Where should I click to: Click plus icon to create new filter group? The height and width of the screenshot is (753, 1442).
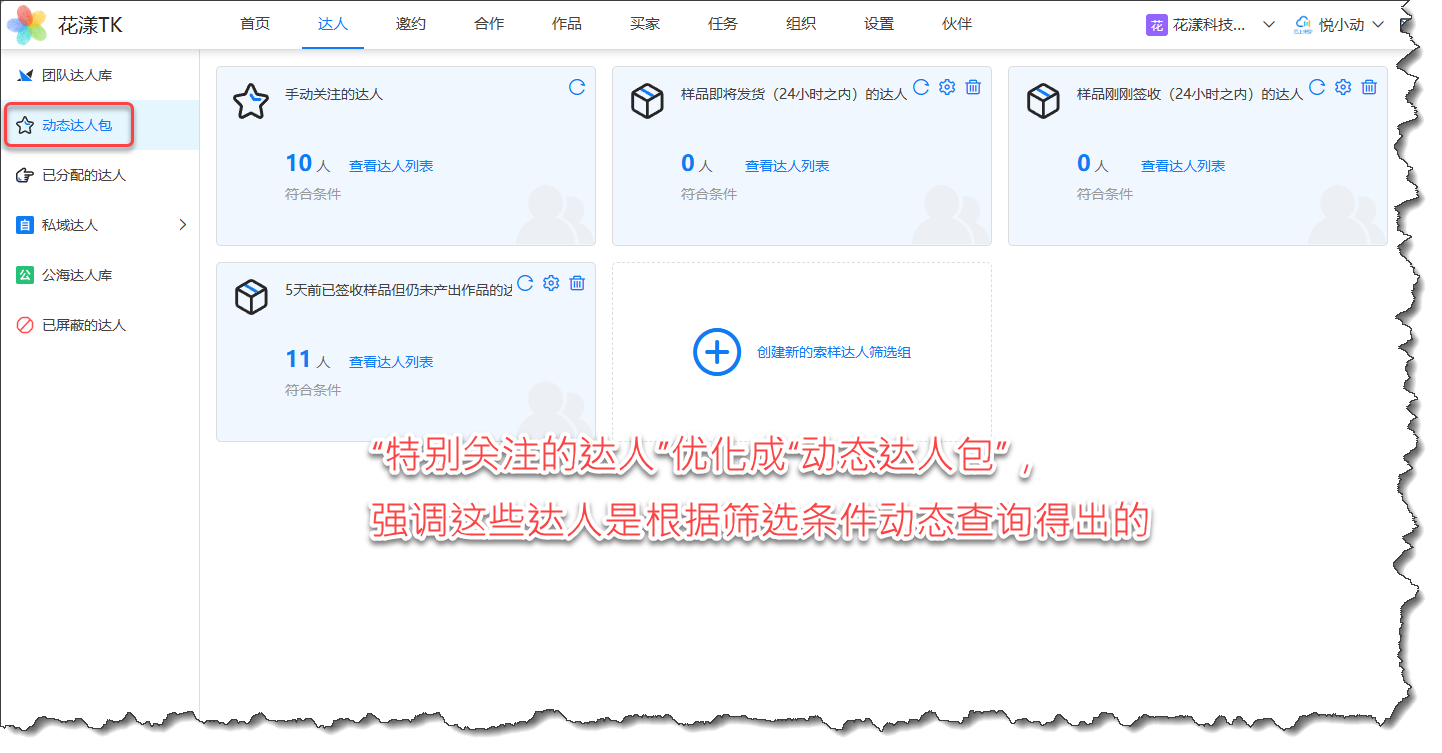[x=717, y=352]
